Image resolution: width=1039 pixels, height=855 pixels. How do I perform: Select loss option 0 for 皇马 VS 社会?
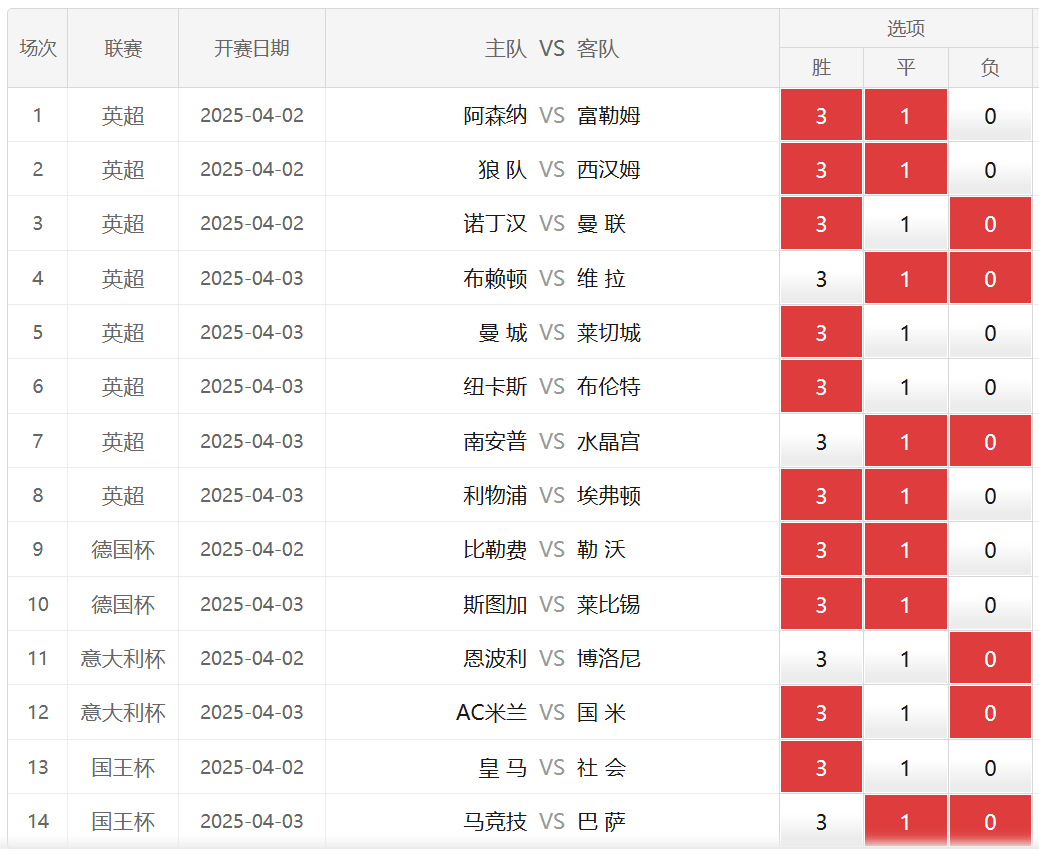coord(990,768)
